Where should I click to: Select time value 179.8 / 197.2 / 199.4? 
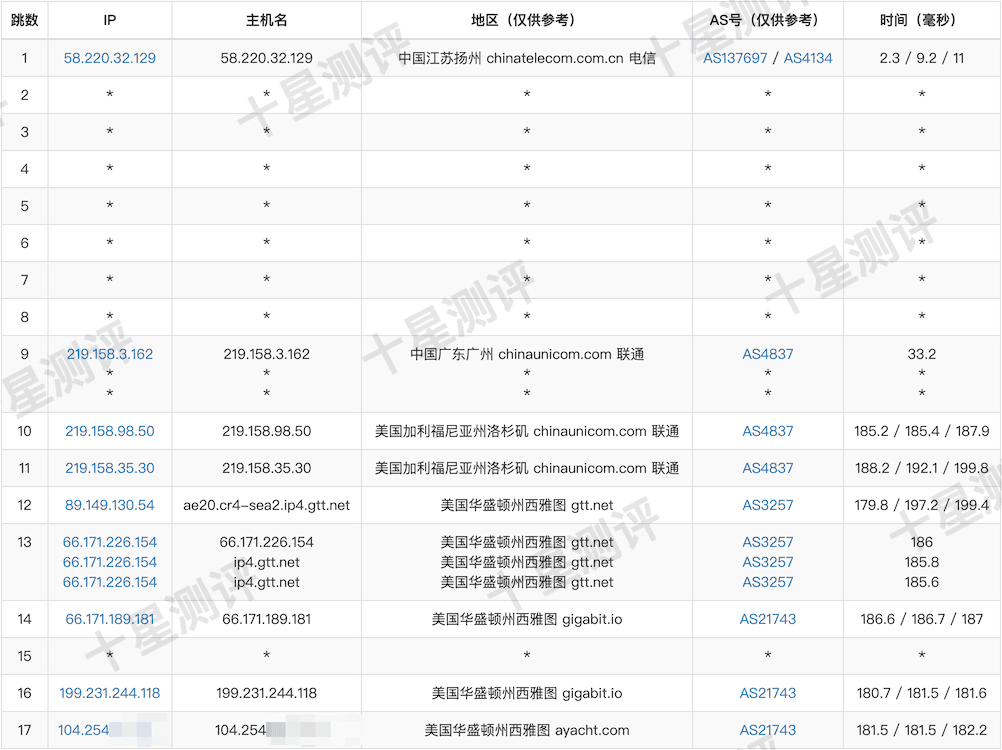click(921, 505)
